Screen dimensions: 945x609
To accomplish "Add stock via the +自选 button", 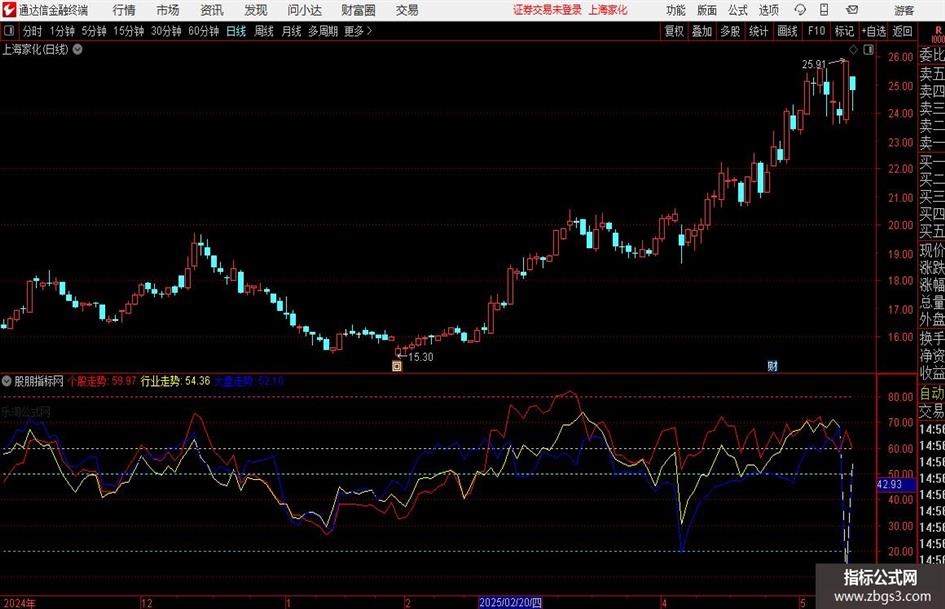I will click(873, 31).
